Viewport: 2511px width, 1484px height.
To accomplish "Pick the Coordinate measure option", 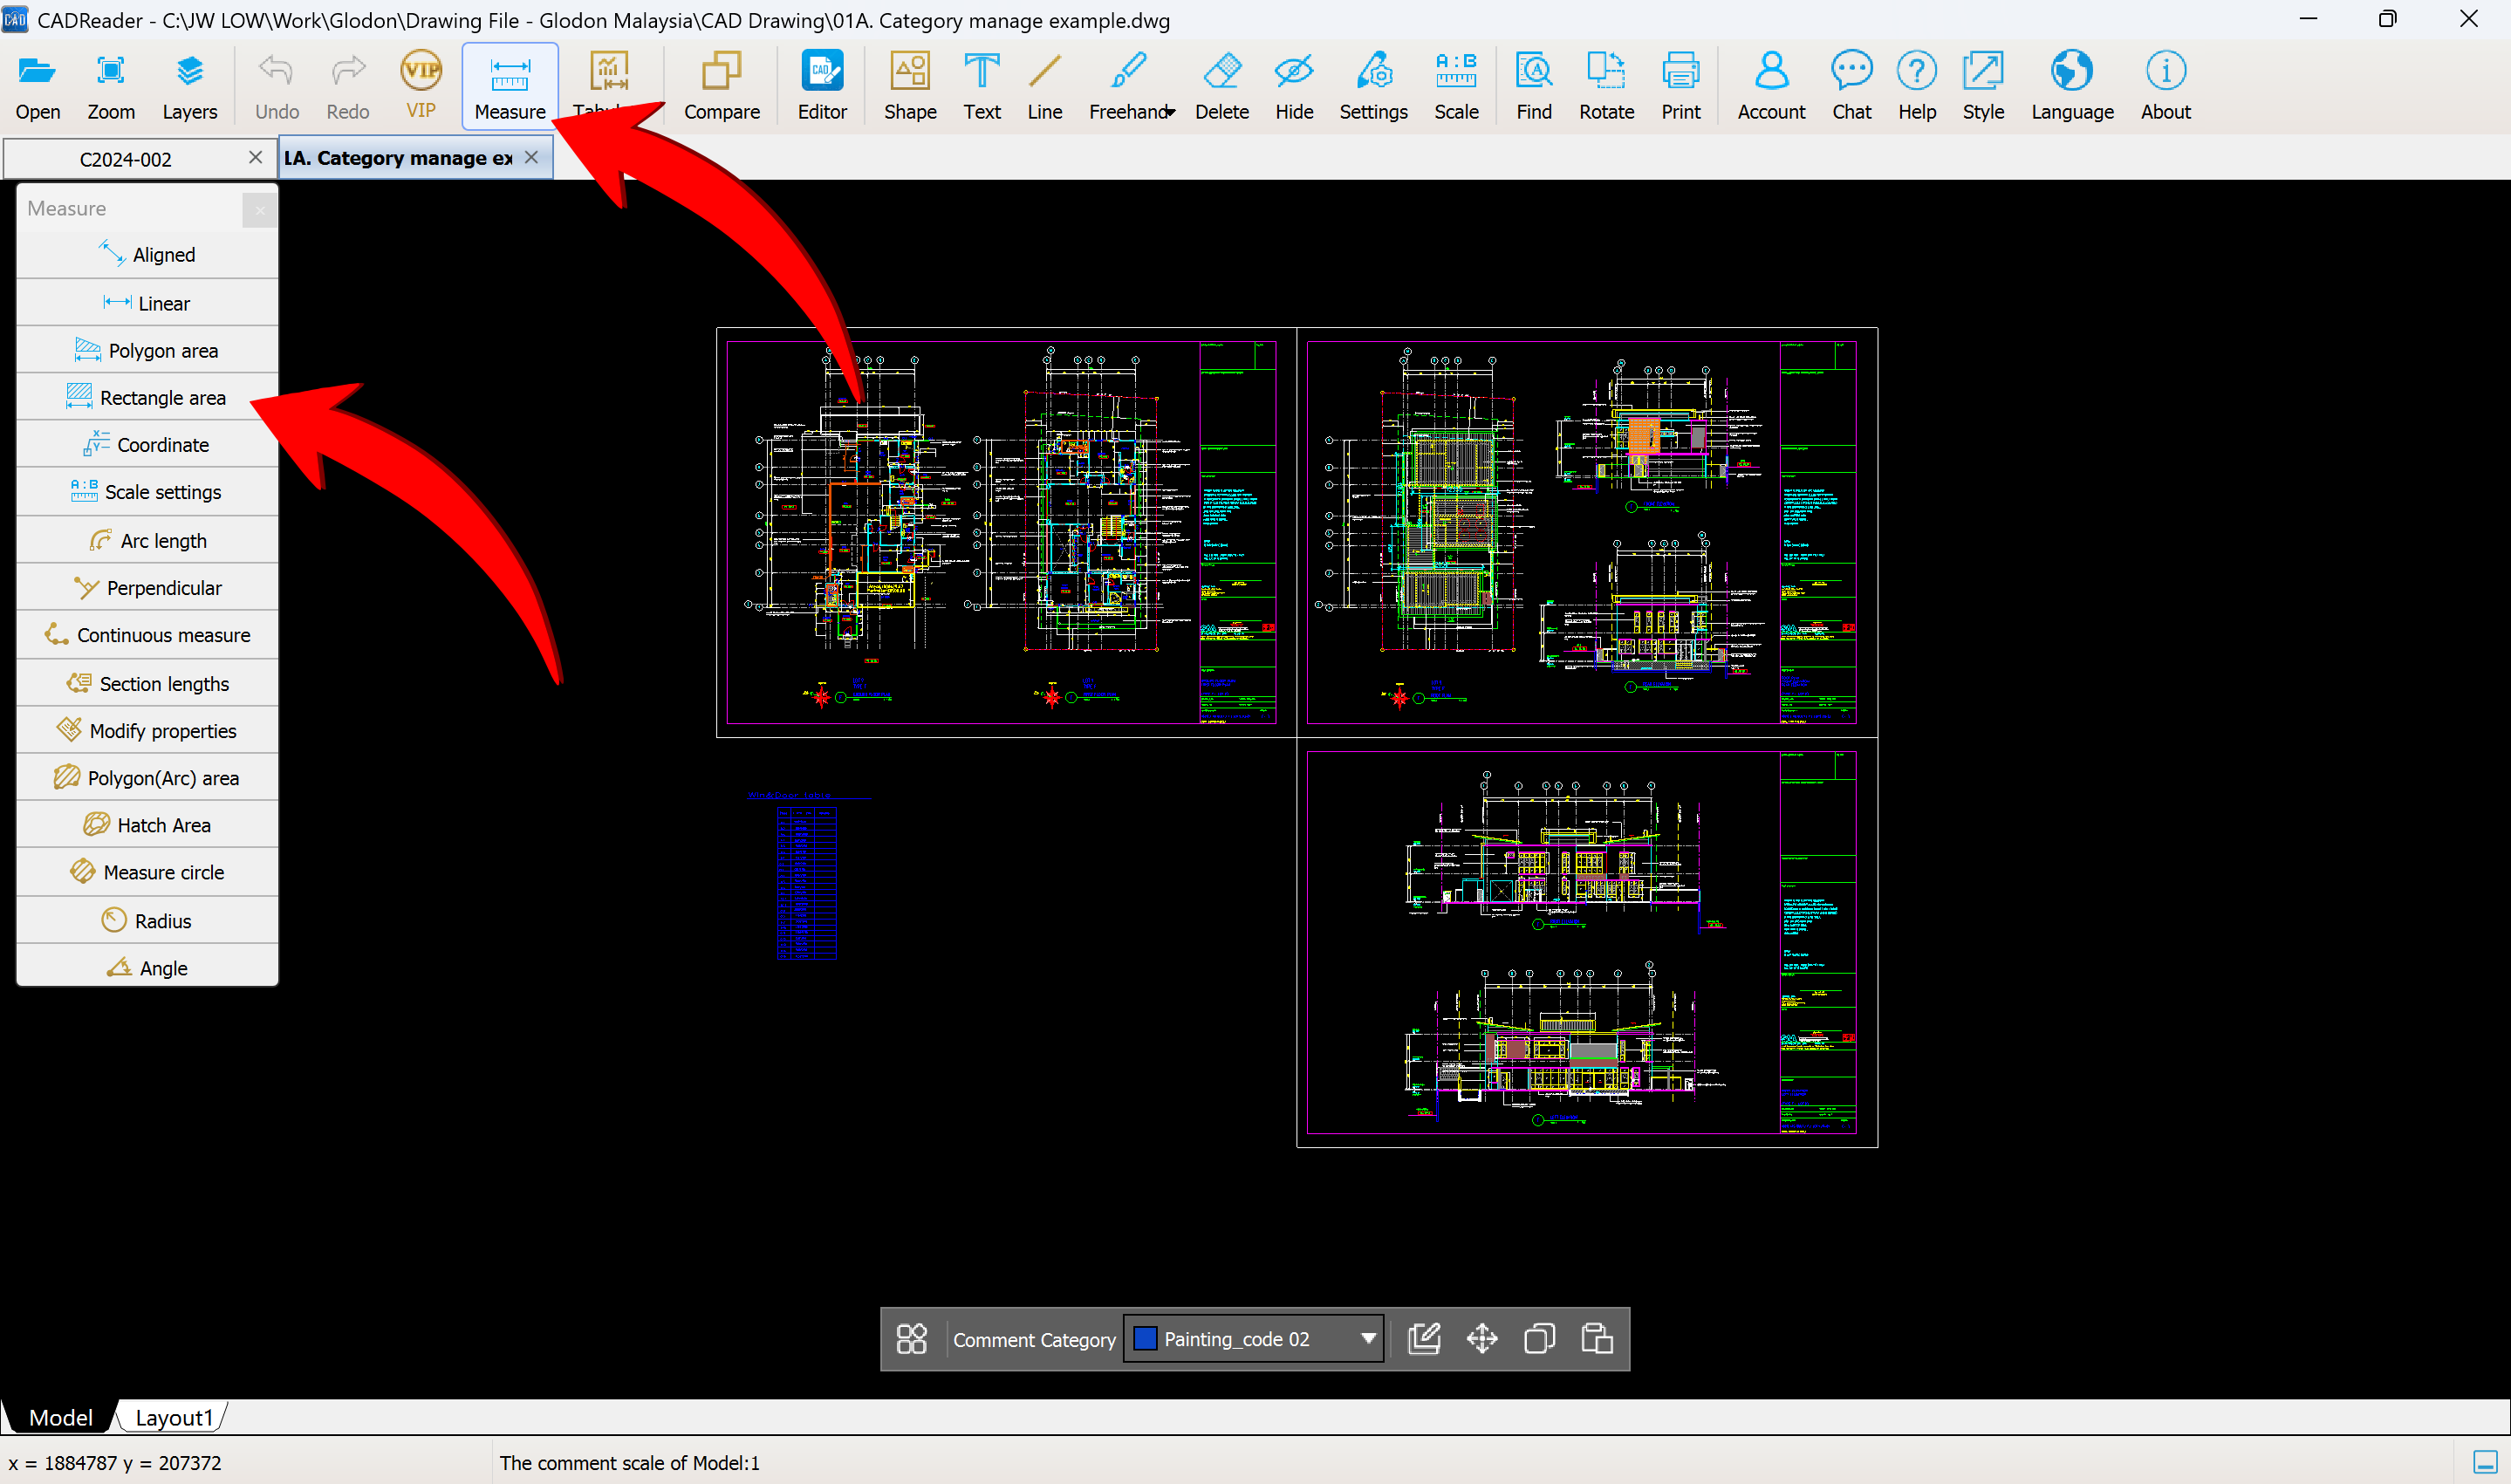I will 147,444.
